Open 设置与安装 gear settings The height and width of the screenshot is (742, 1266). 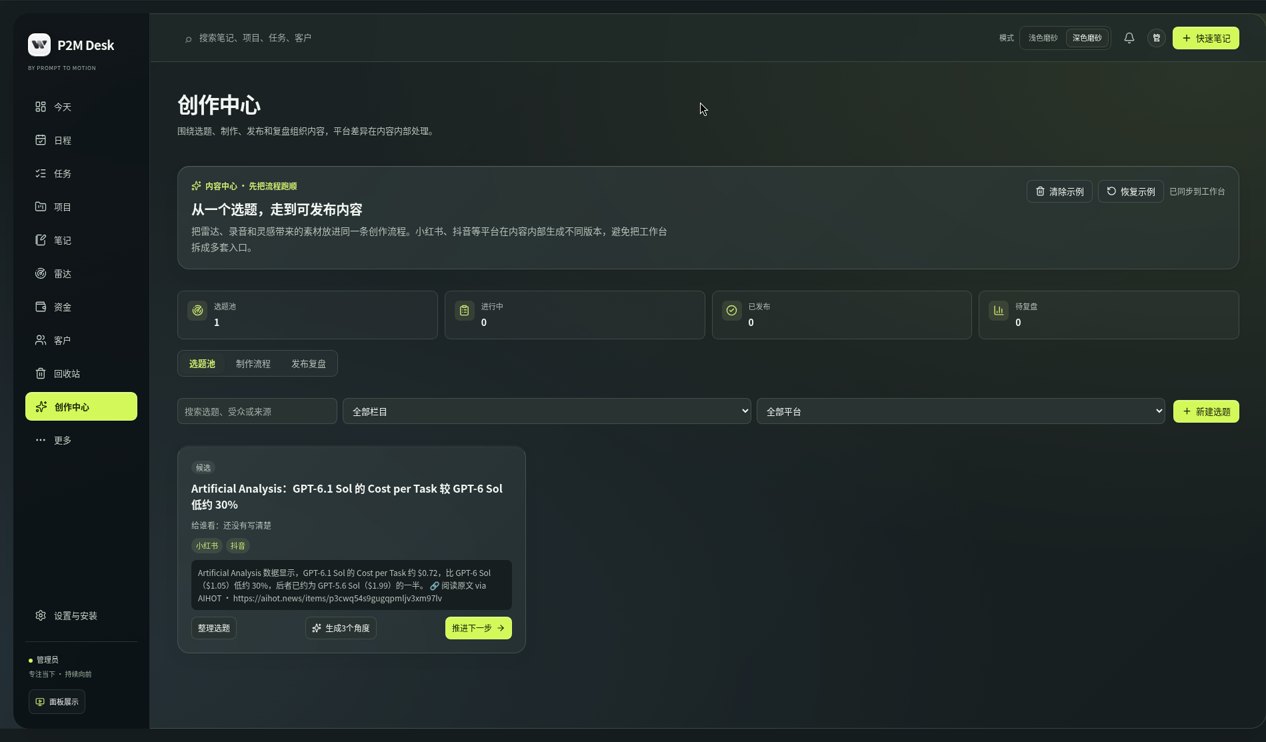click(x=81, y=616)
